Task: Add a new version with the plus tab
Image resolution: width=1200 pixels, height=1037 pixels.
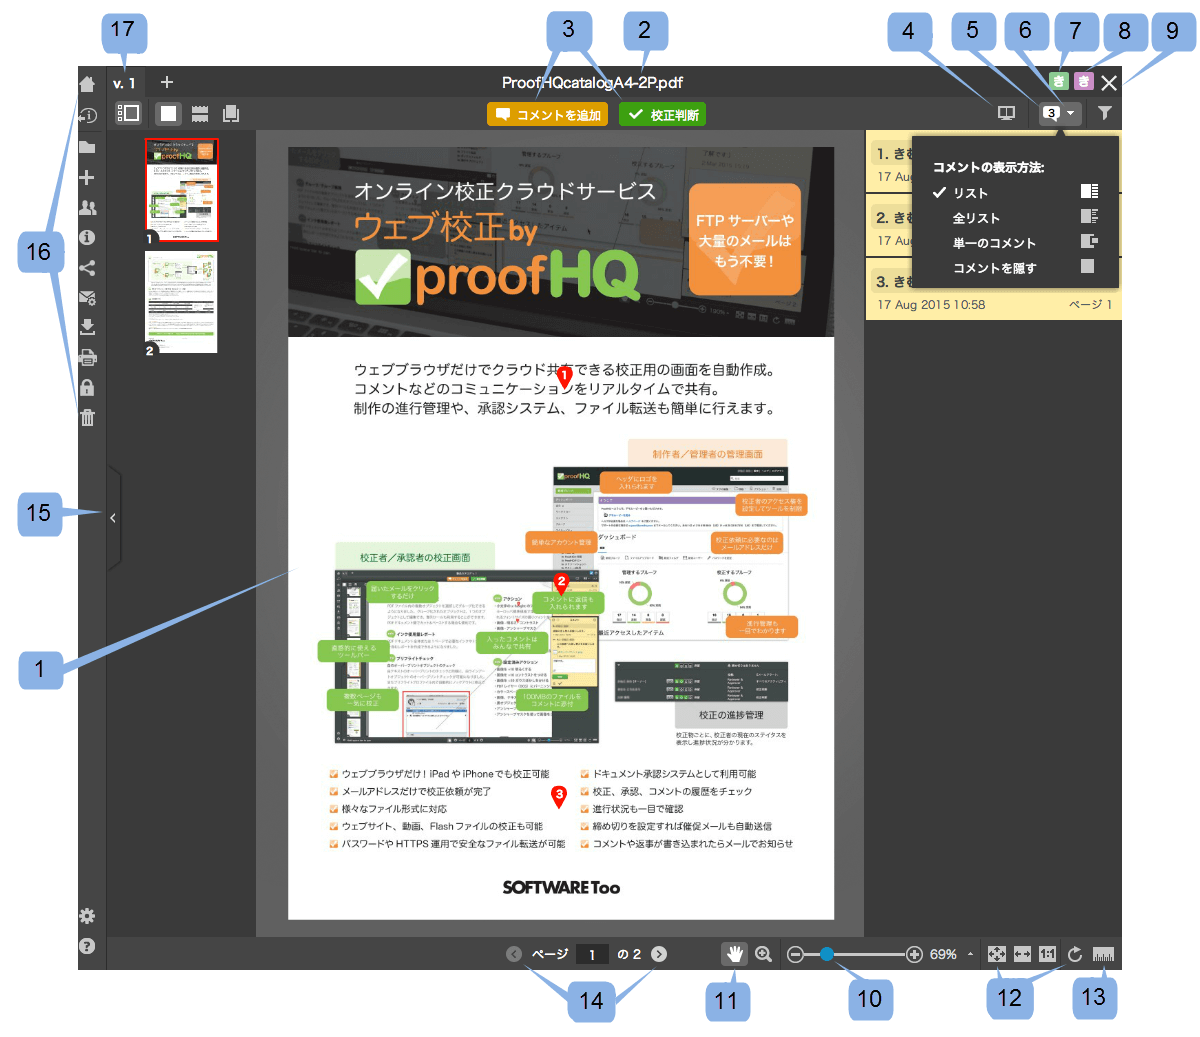Action: pyautogui.click(x=167, y=82)
